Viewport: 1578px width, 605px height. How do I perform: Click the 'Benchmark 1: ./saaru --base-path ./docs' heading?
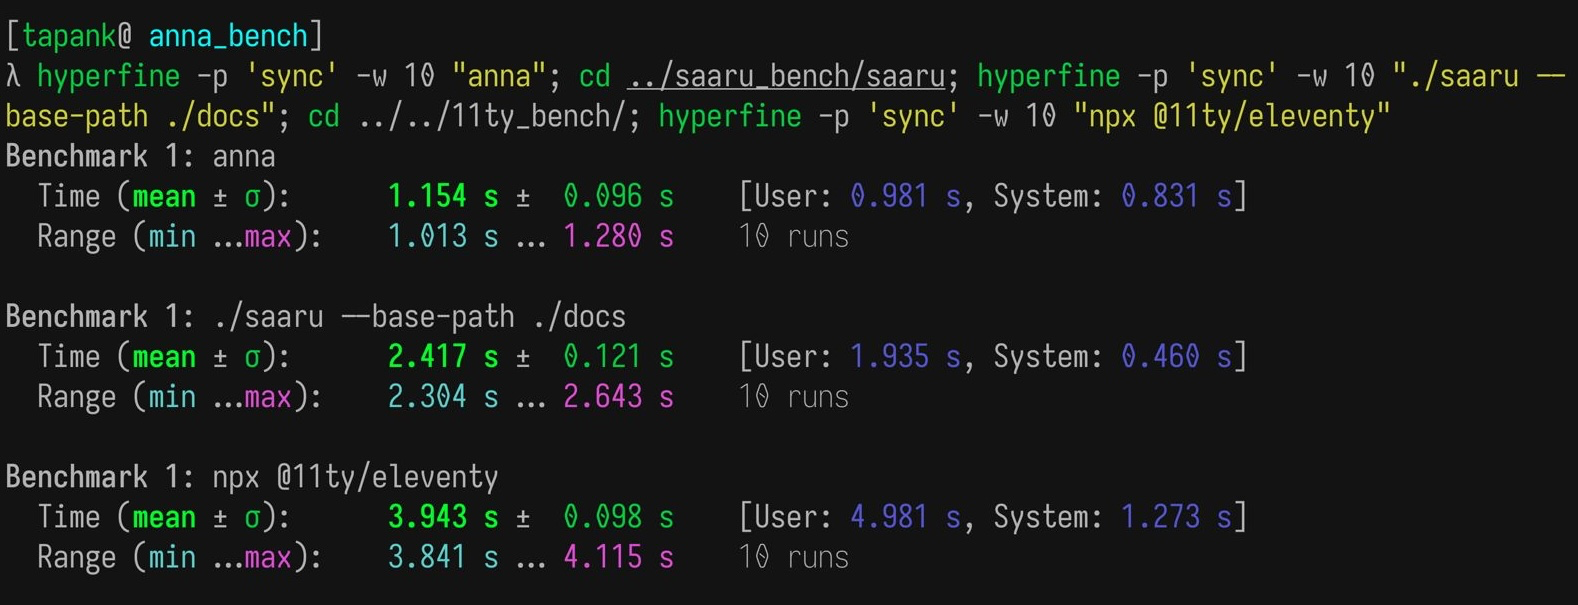(315, 317)
